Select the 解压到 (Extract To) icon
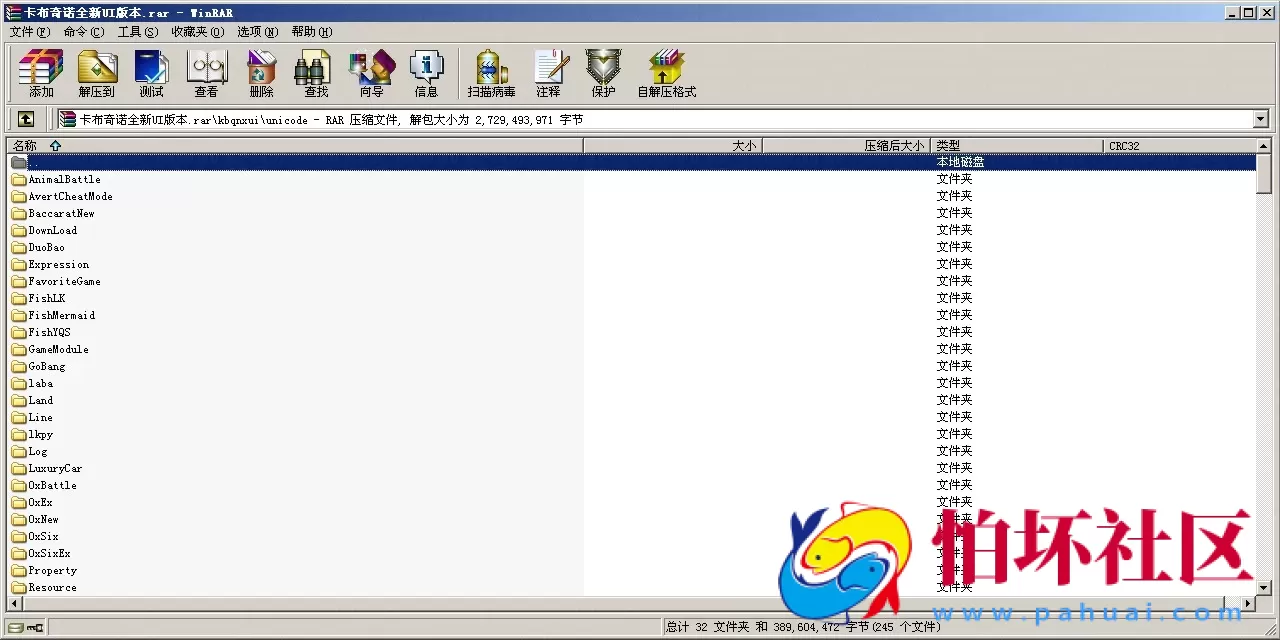This screenshot has width=1280, height=640. tap(97, 70)
